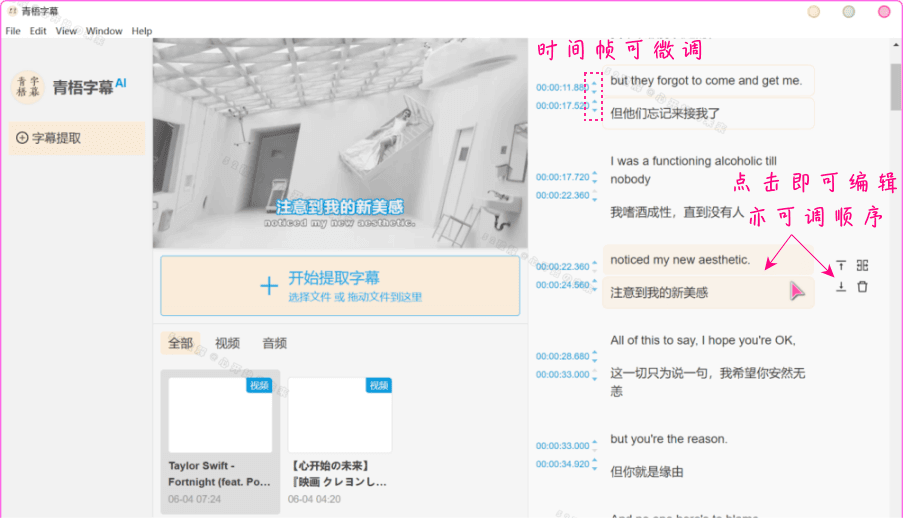Switch to the 音频 filter tab
Image resolution: width=903 pixels, height=518 pixels.
pyautogui.click(x=275, y=343)
